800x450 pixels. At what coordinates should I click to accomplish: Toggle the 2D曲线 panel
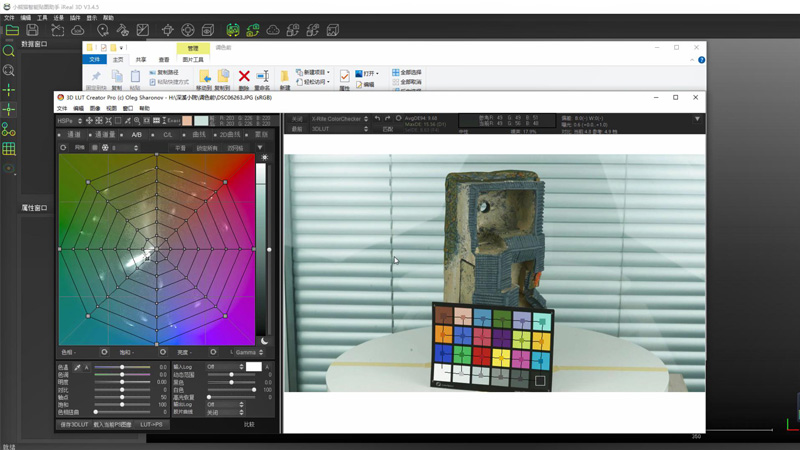click(x=229, y=134)
